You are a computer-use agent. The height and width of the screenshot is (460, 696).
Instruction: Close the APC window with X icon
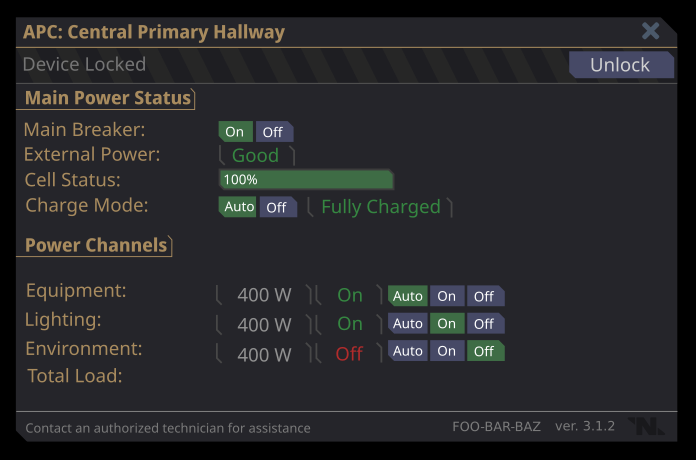pos(651,31)
